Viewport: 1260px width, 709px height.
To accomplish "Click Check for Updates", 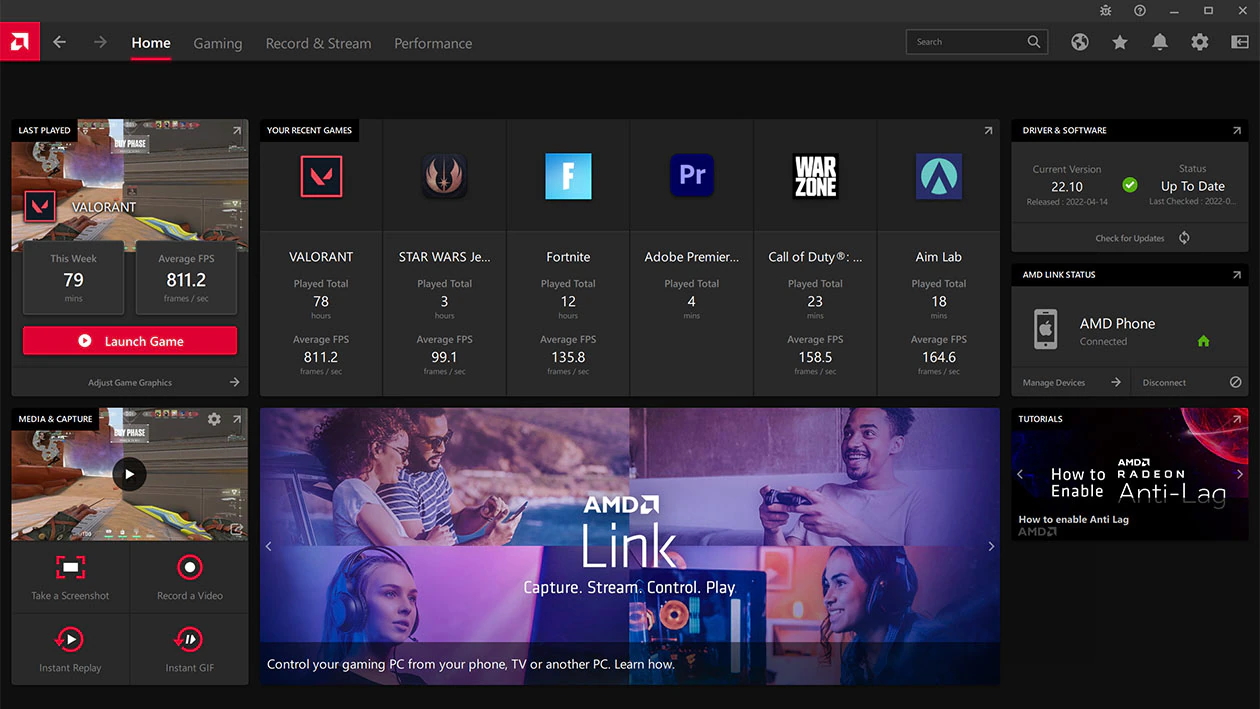I will [1130, 238].
